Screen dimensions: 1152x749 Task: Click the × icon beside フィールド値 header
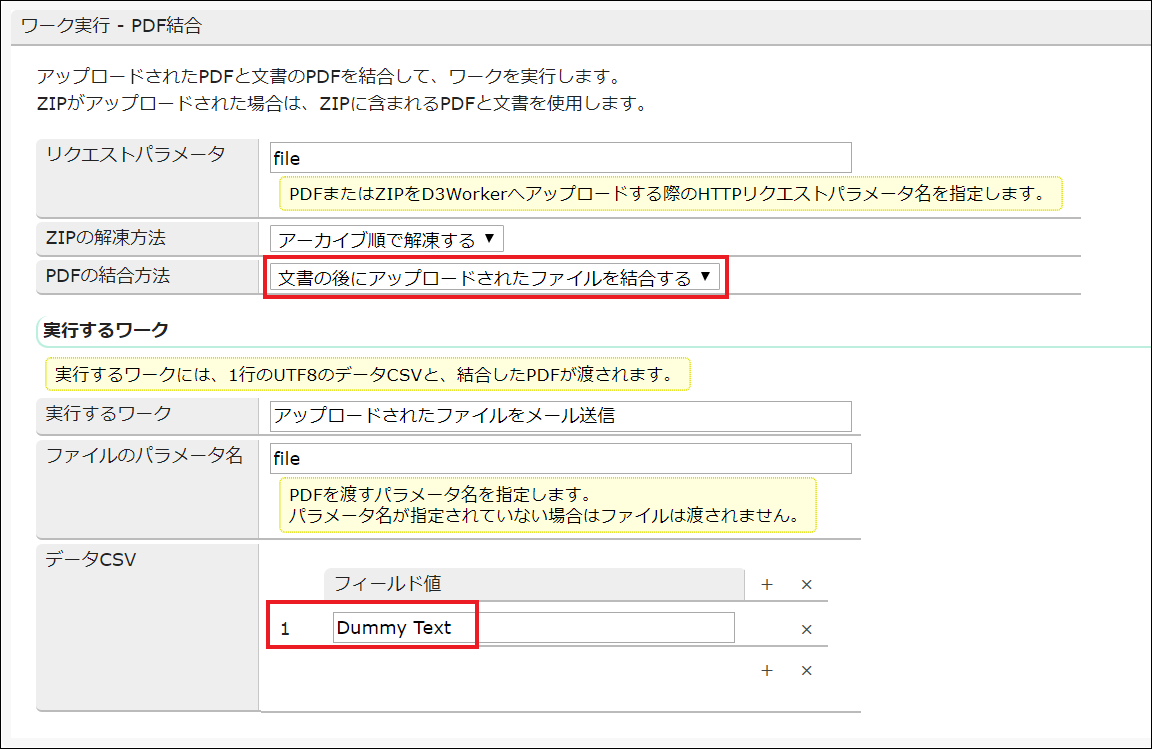pos(807,585)
